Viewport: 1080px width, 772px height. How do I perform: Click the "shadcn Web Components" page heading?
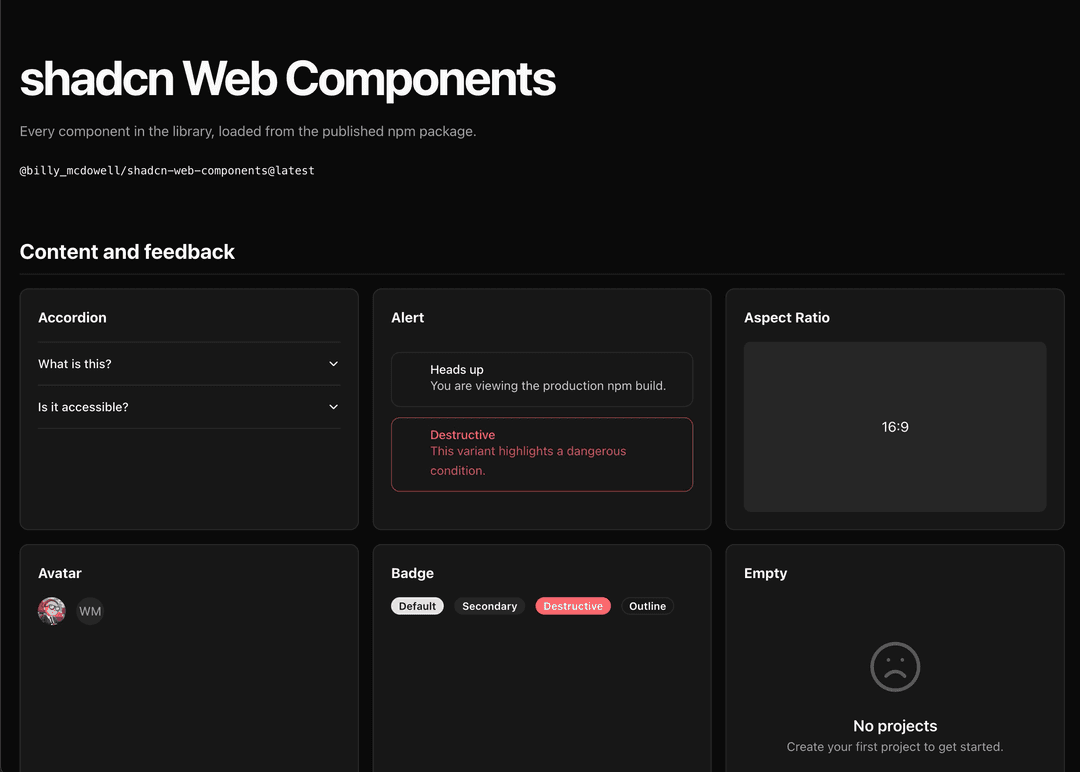click(288, 79)
